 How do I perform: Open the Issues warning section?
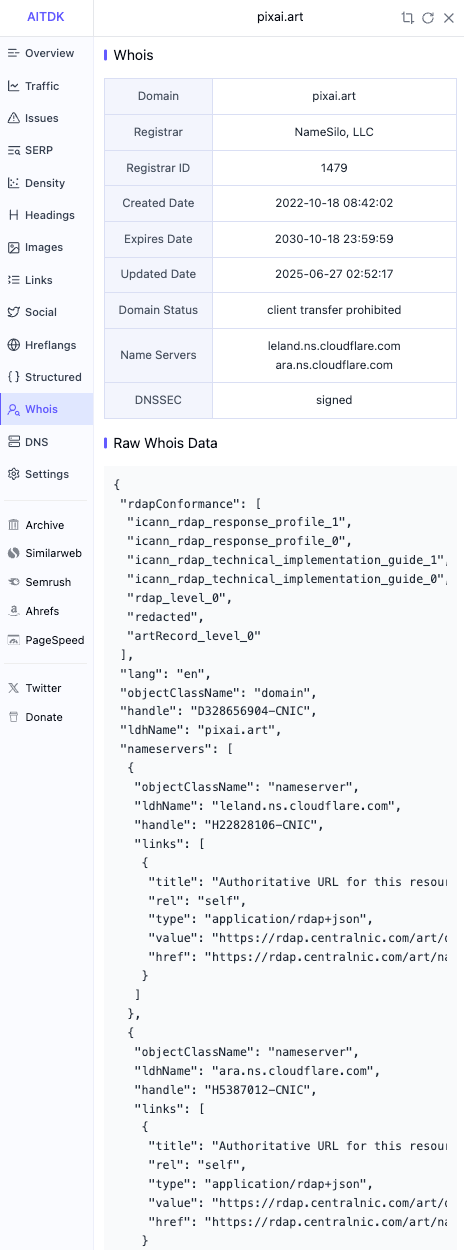[46, 118]
